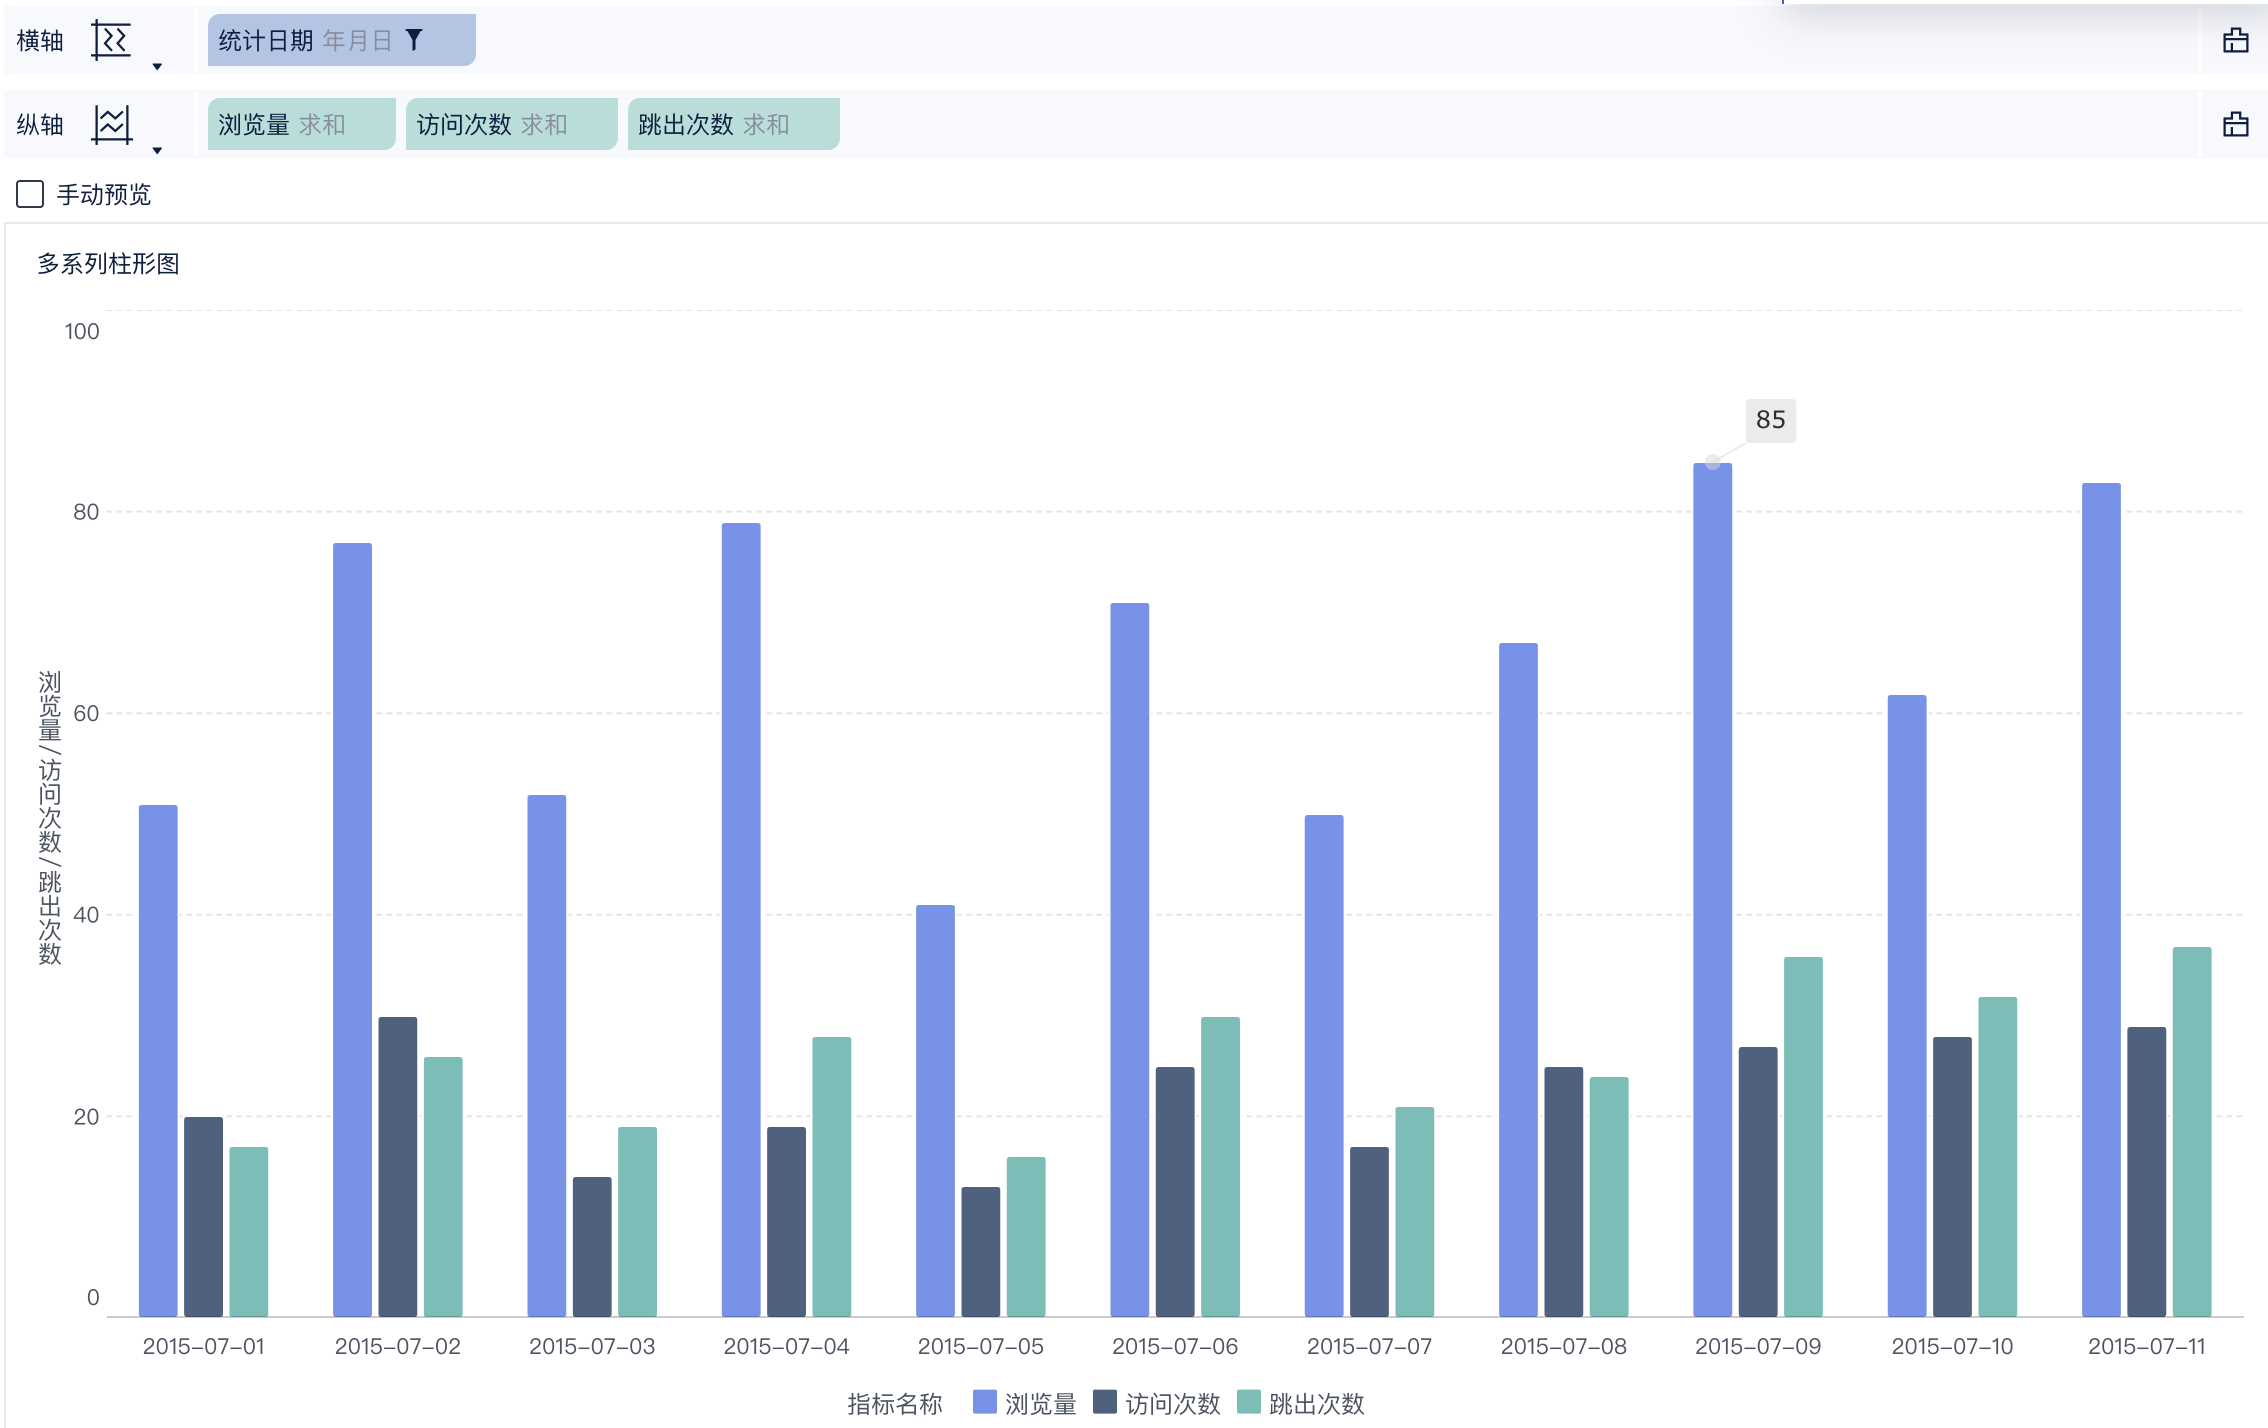Click the 跳出次数 bar for 2015-07-11
Screen dimensions: 2268x1428
pyautogui.click(x=2191, y=1130)
